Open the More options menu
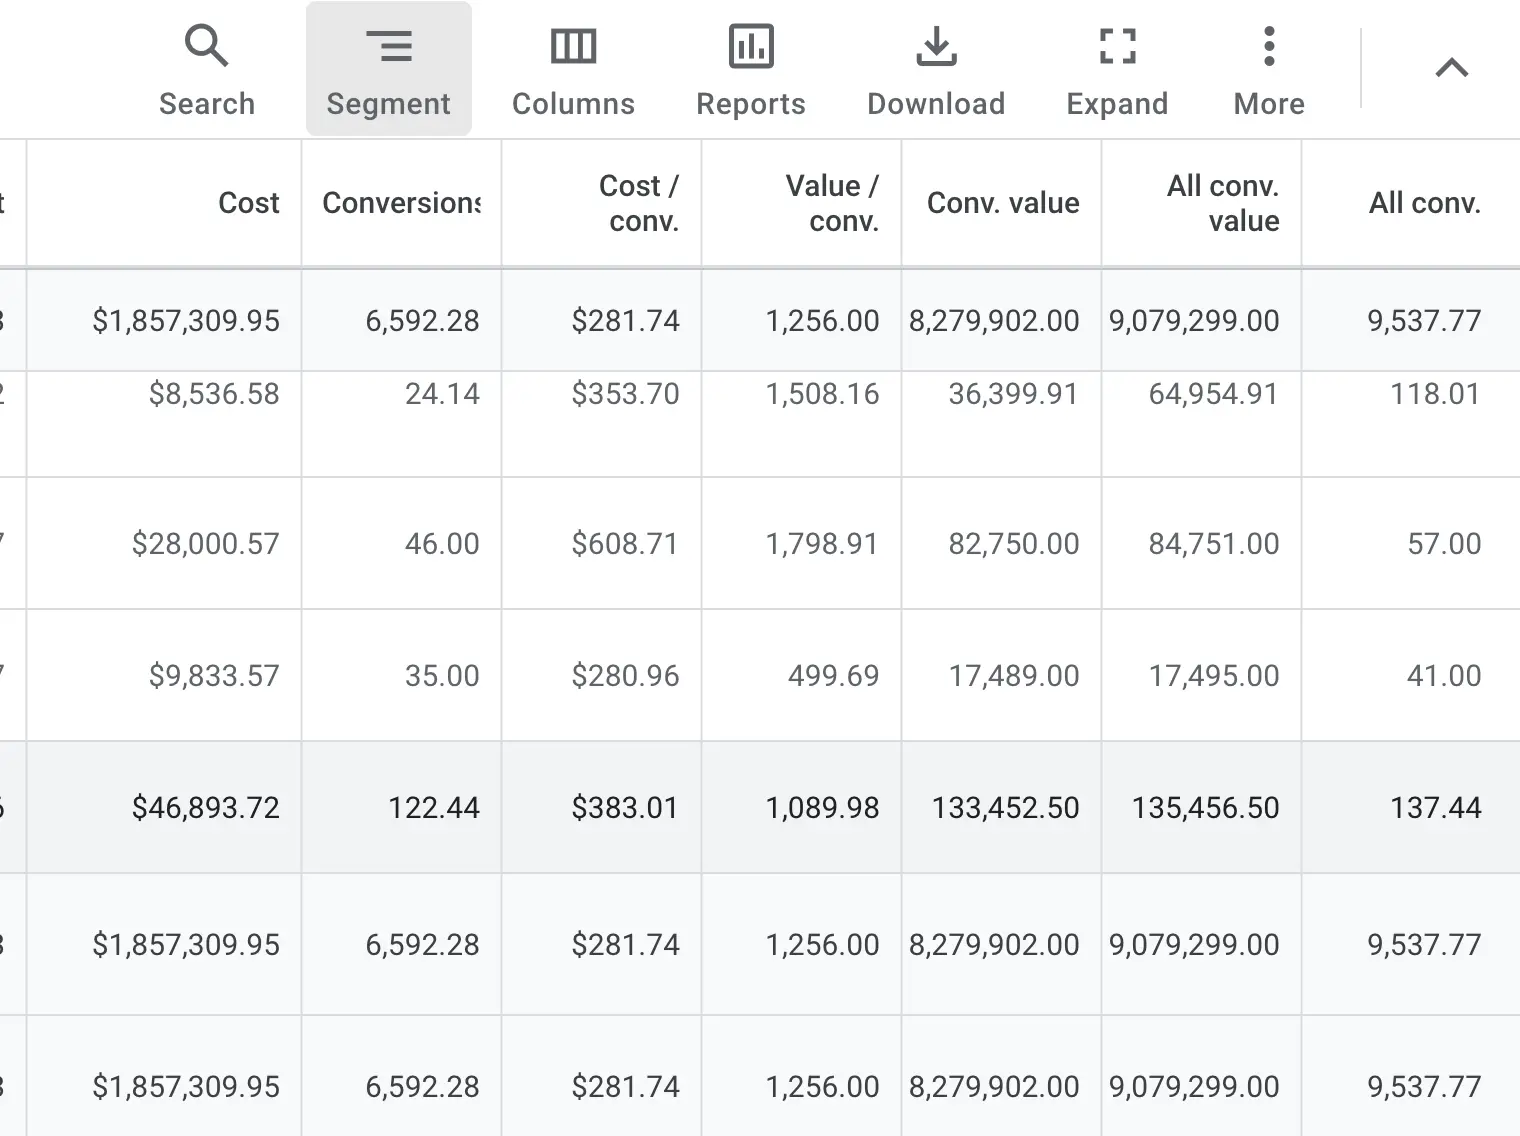 (1269, 70)
